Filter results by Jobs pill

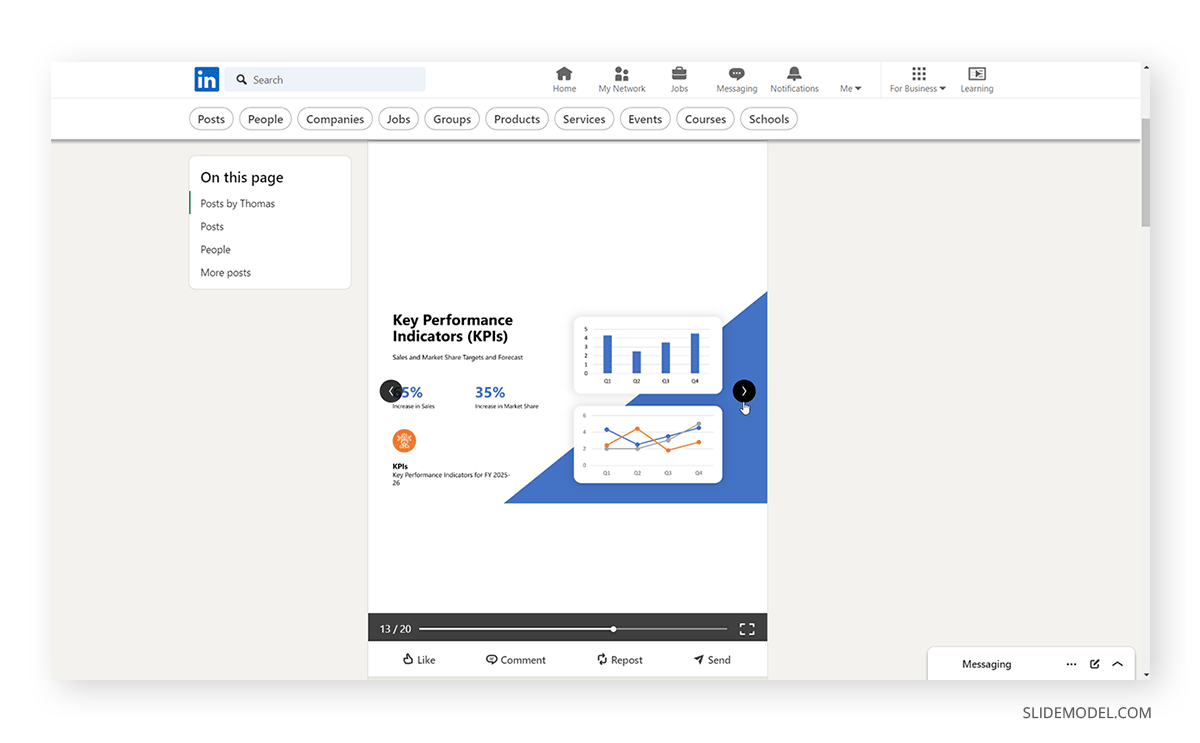tap(399, 119)
